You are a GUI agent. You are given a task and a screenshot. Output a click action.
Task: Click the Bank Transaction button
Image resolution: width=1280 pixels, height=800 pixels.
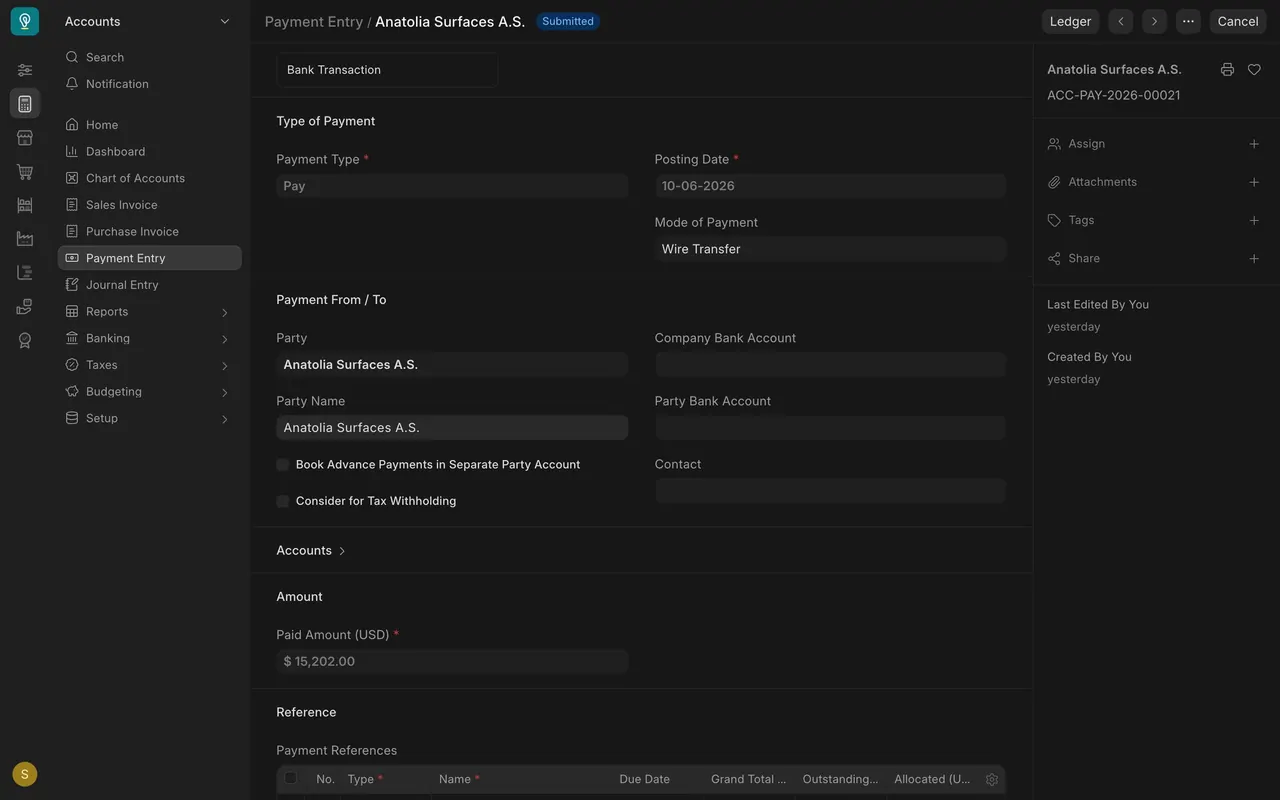point(387,70)
